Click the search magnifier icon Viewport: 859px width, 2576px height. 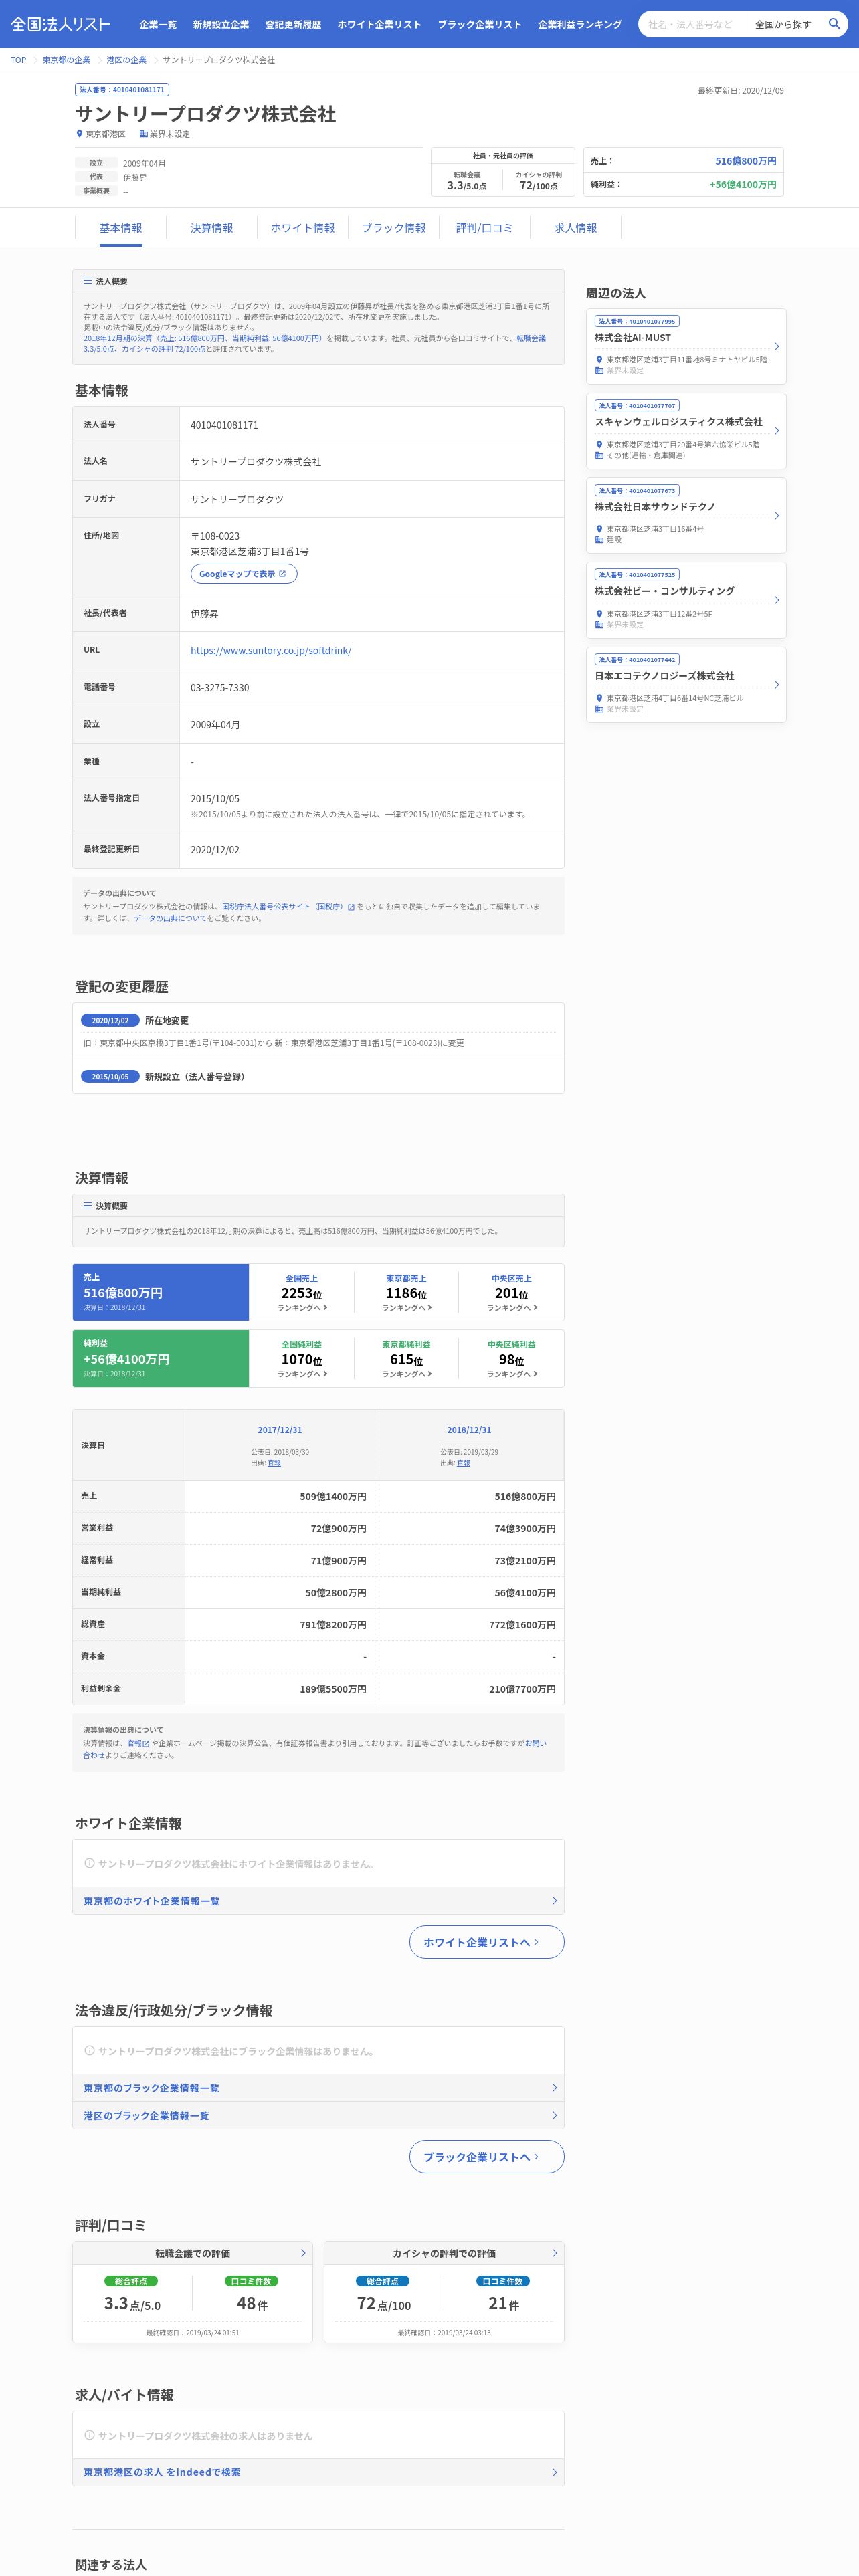[x=834, y=24]
